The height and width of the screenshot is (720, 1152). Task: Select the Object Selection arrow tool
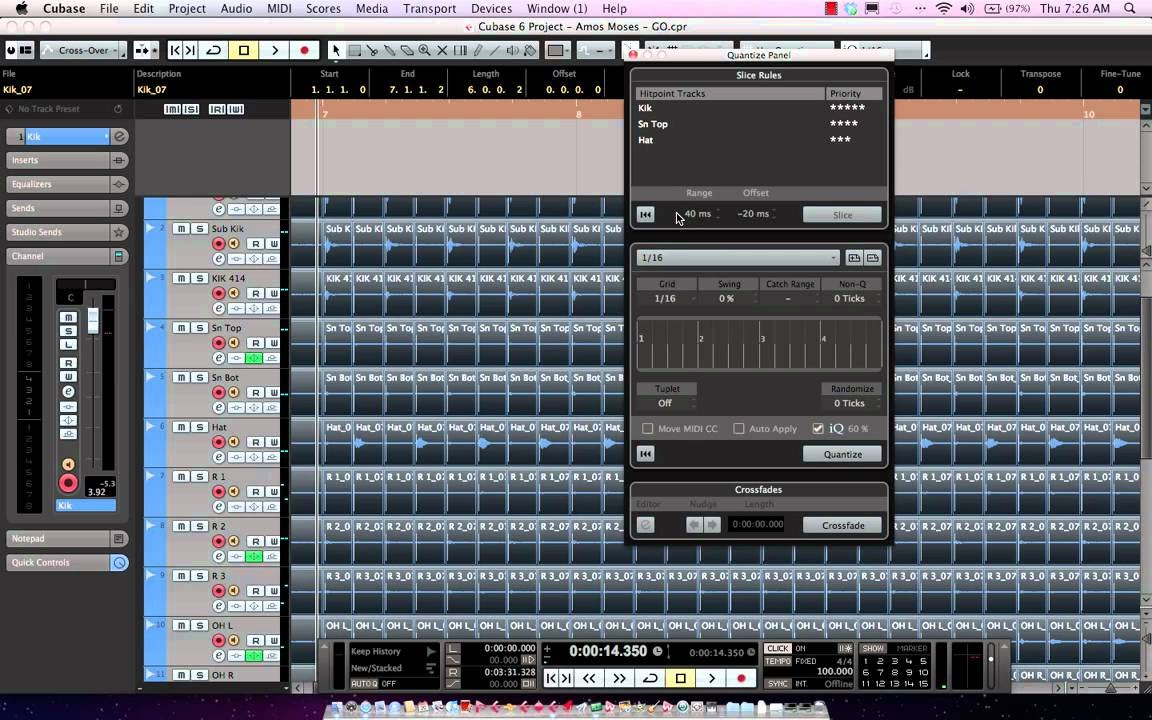[336, 50]
